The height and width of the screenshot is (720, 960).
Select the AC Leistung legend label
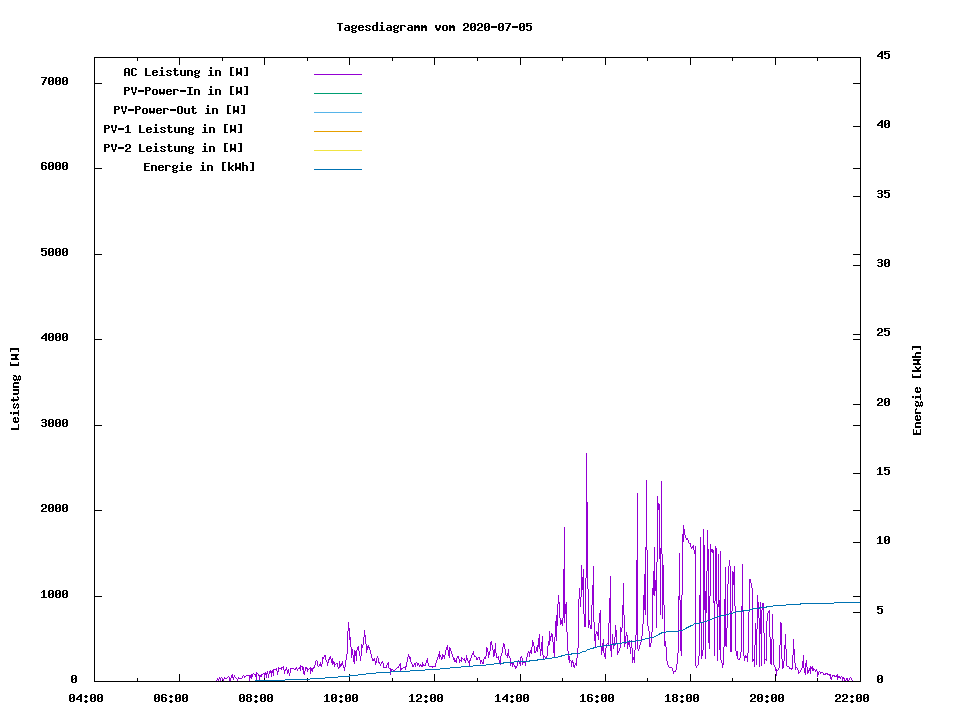tap(186, 72)
